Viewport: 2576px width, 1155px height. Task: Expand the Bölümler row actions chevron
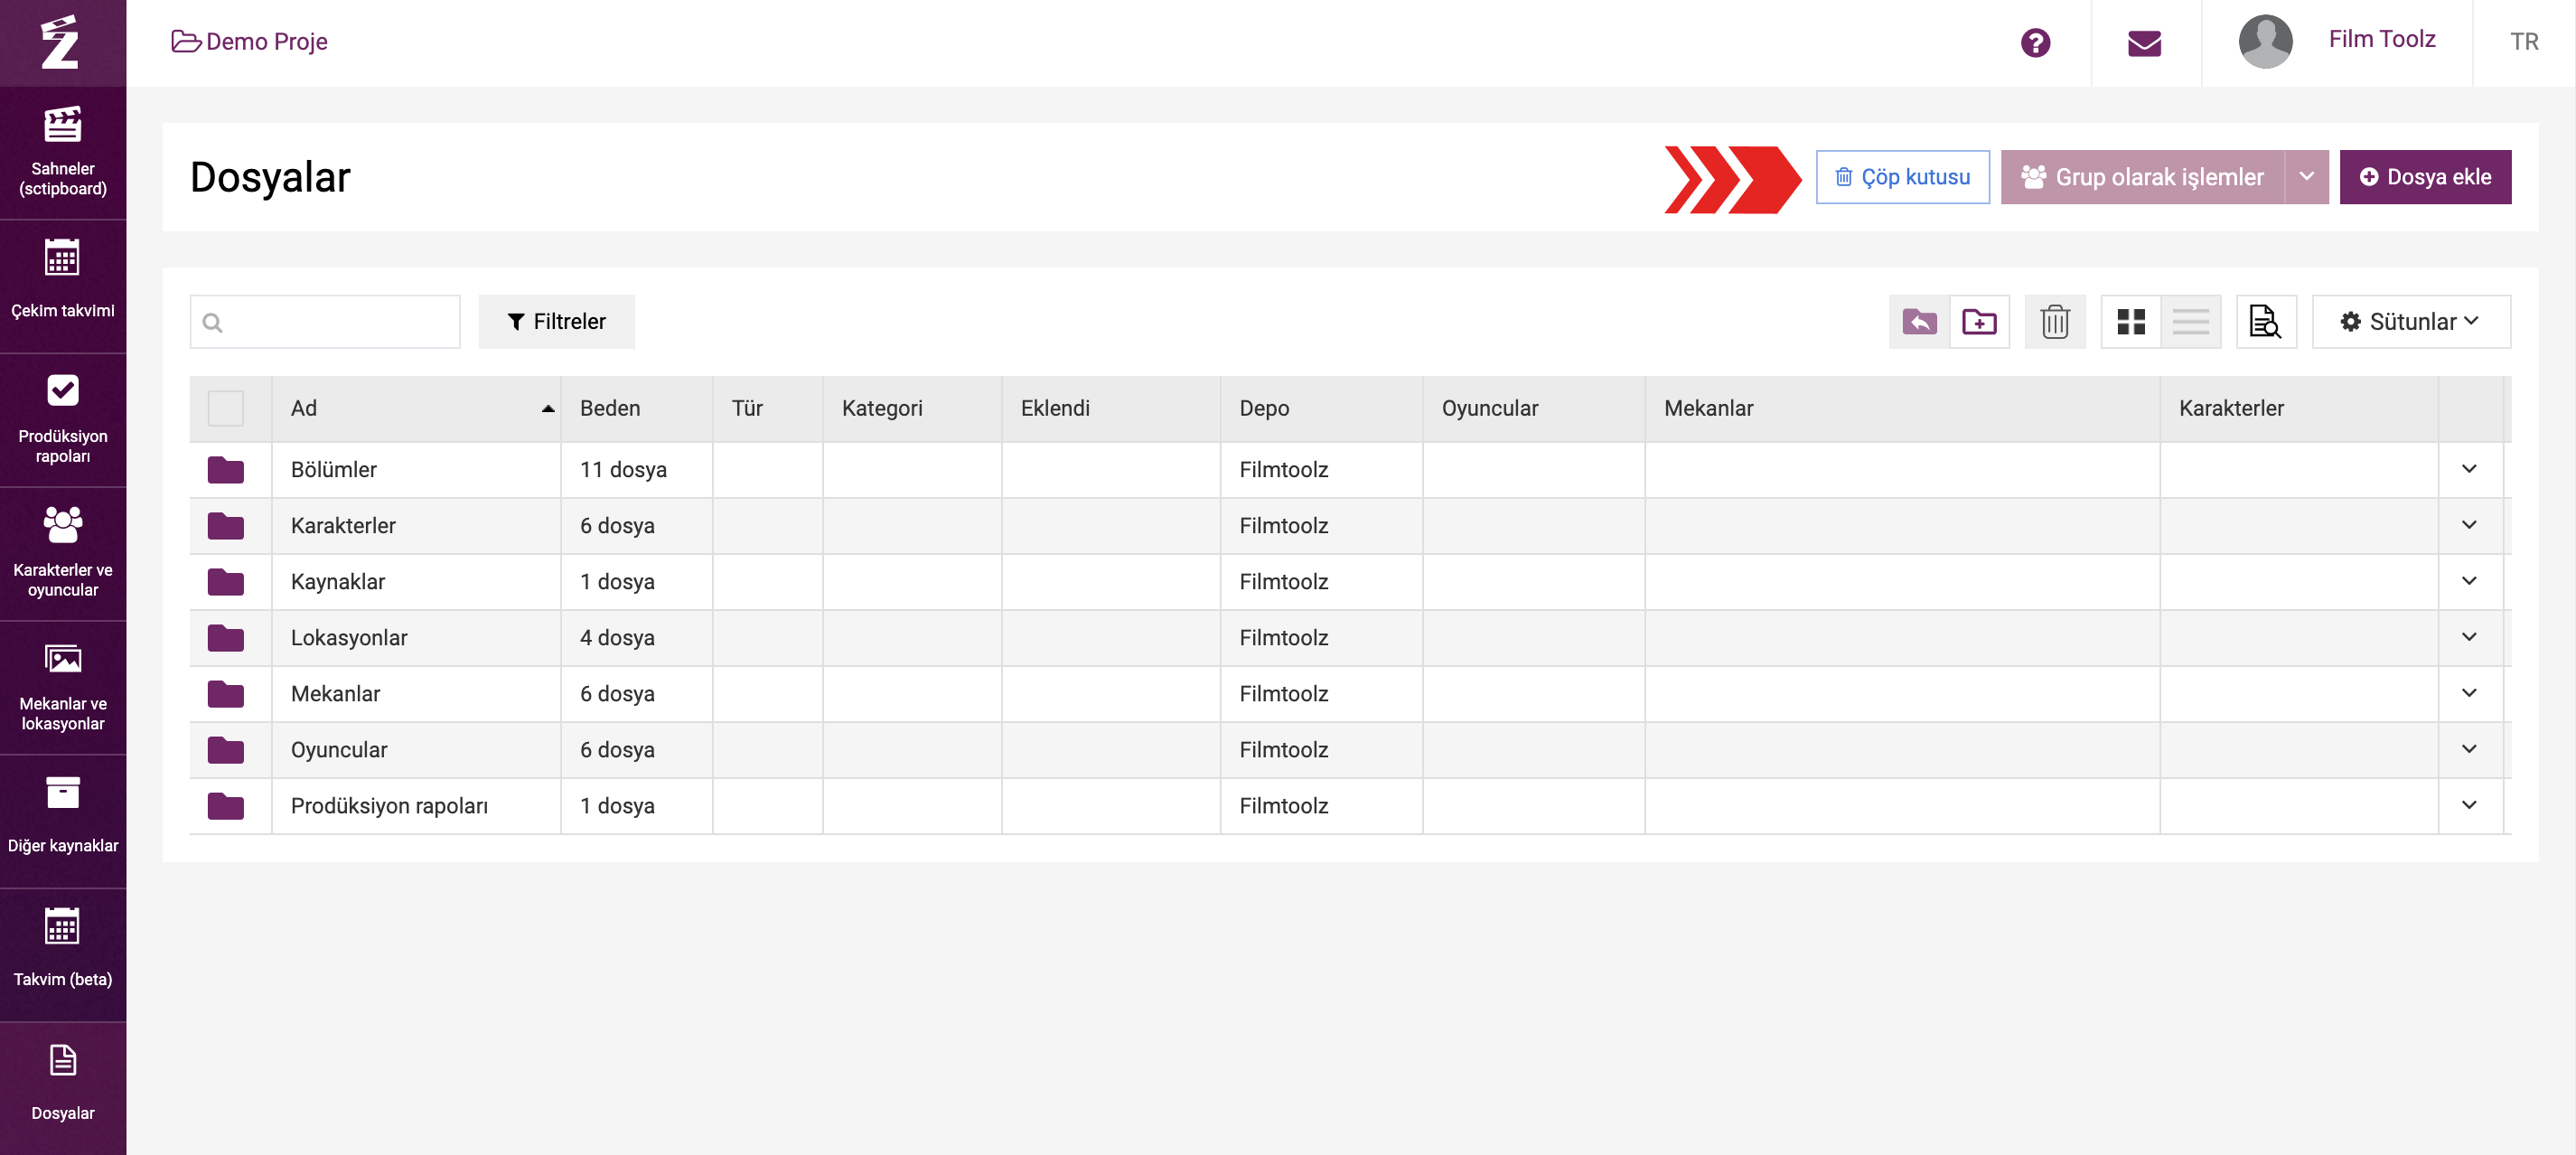click(2469, 469)
